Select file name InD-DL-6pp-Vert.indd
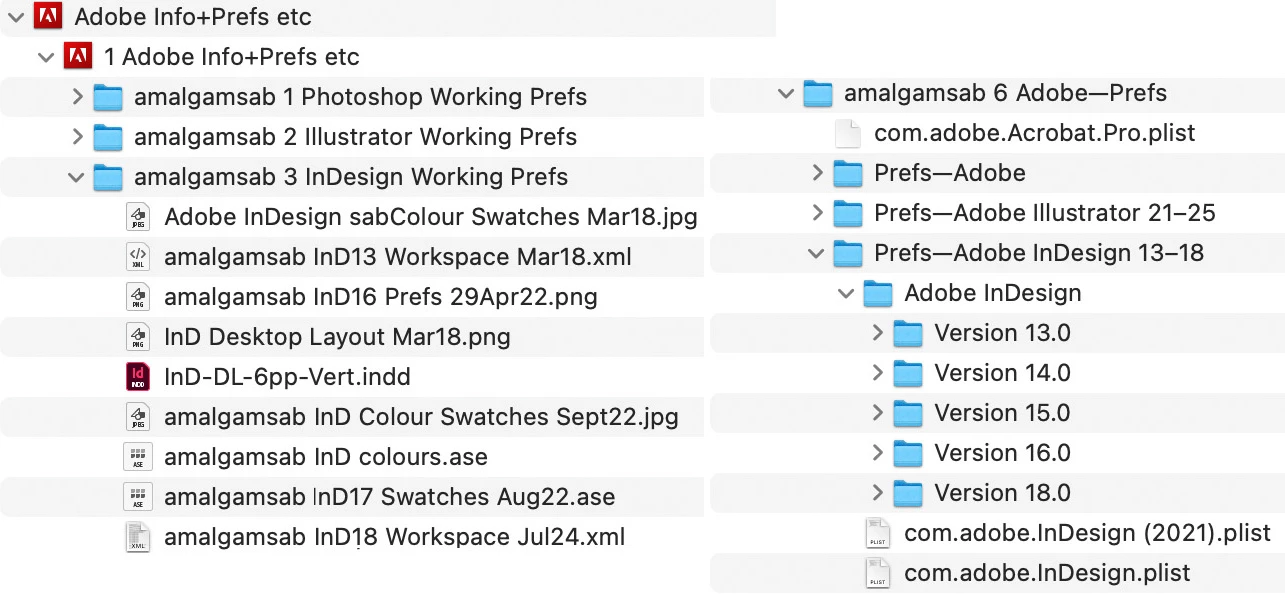The height and width of the screenshot is (594, 1285). pyautogui.click(x=288, y=377)
